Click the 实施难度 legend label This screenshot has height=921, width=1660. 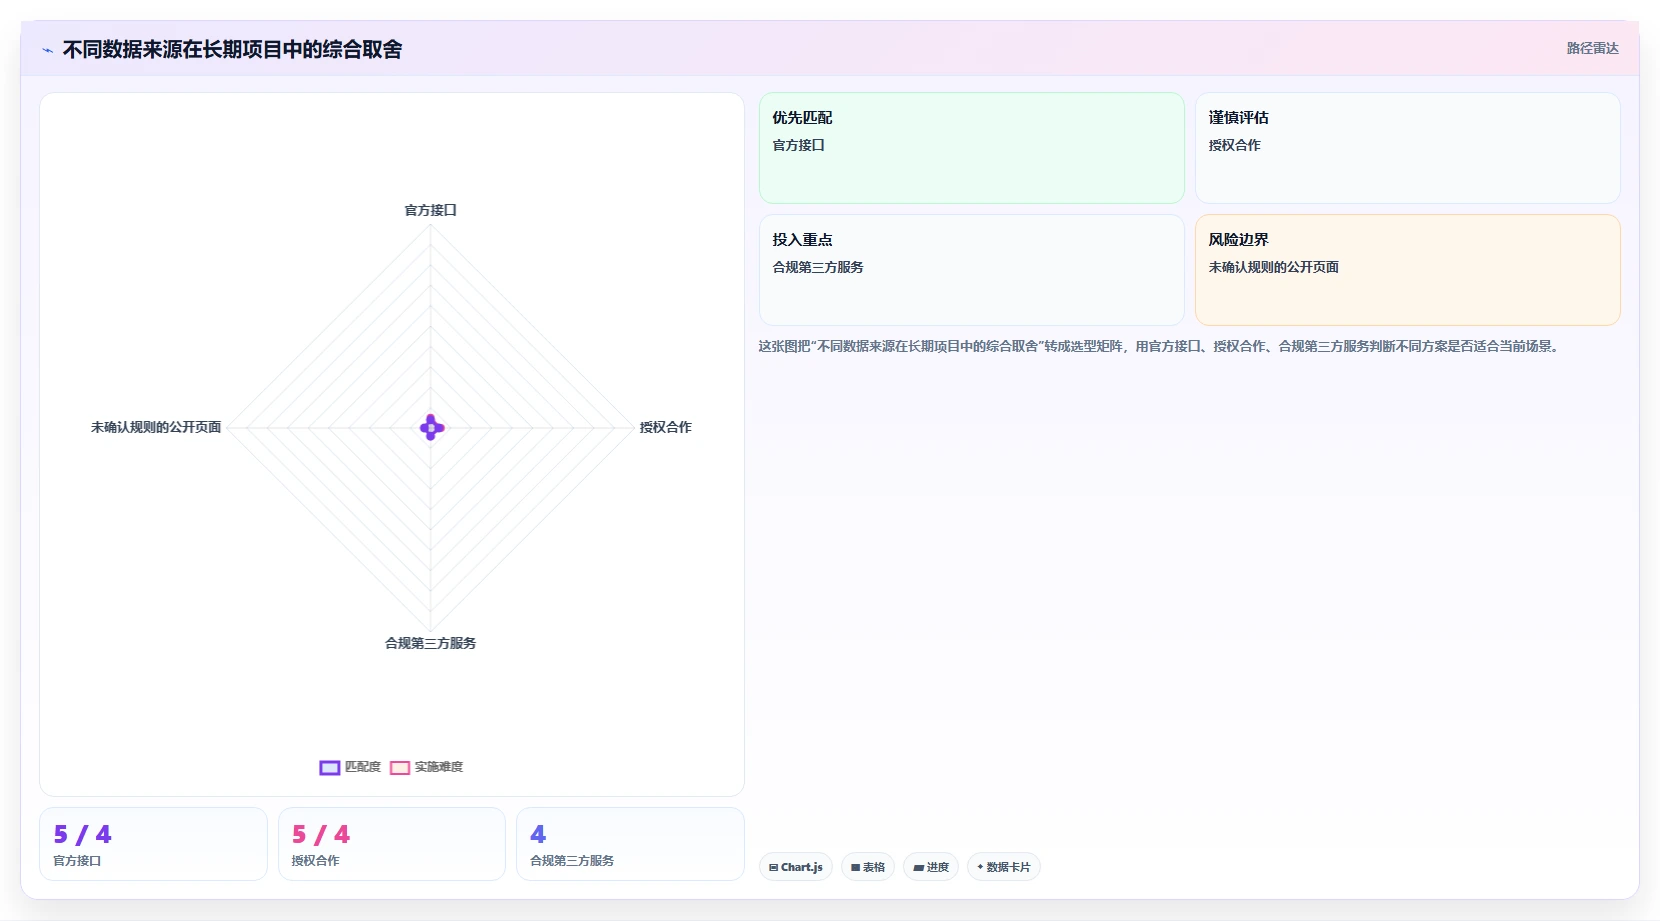(x=439, y=767)
